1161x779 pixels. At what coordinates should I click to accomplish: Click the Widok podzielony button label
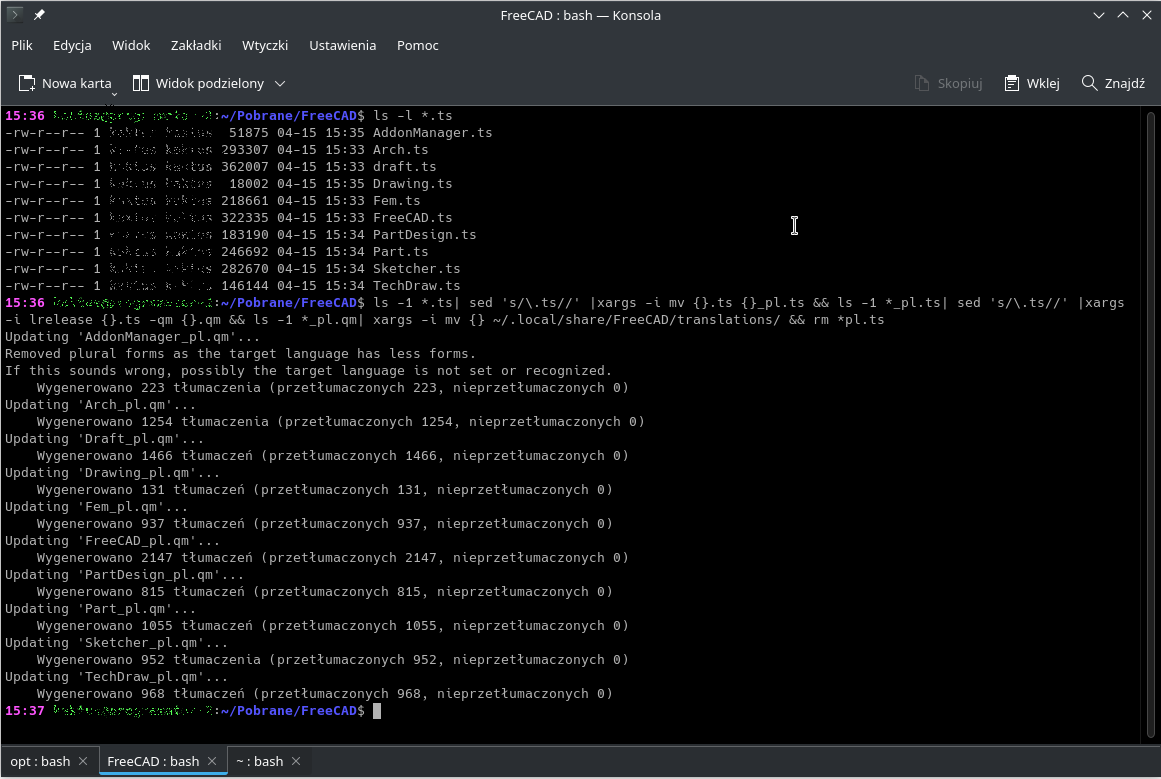[210, 84]
